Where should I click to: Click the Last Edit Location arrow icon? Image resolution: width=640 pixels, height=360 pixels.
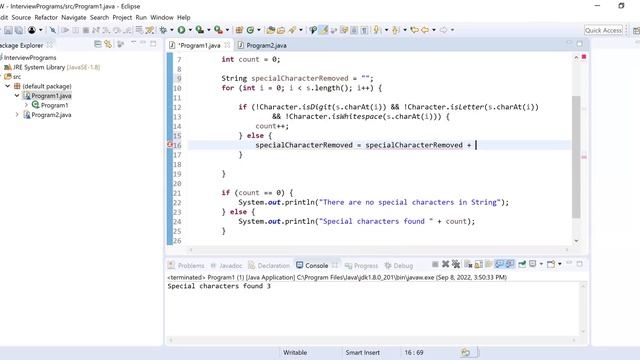click(x=414, y=30)
